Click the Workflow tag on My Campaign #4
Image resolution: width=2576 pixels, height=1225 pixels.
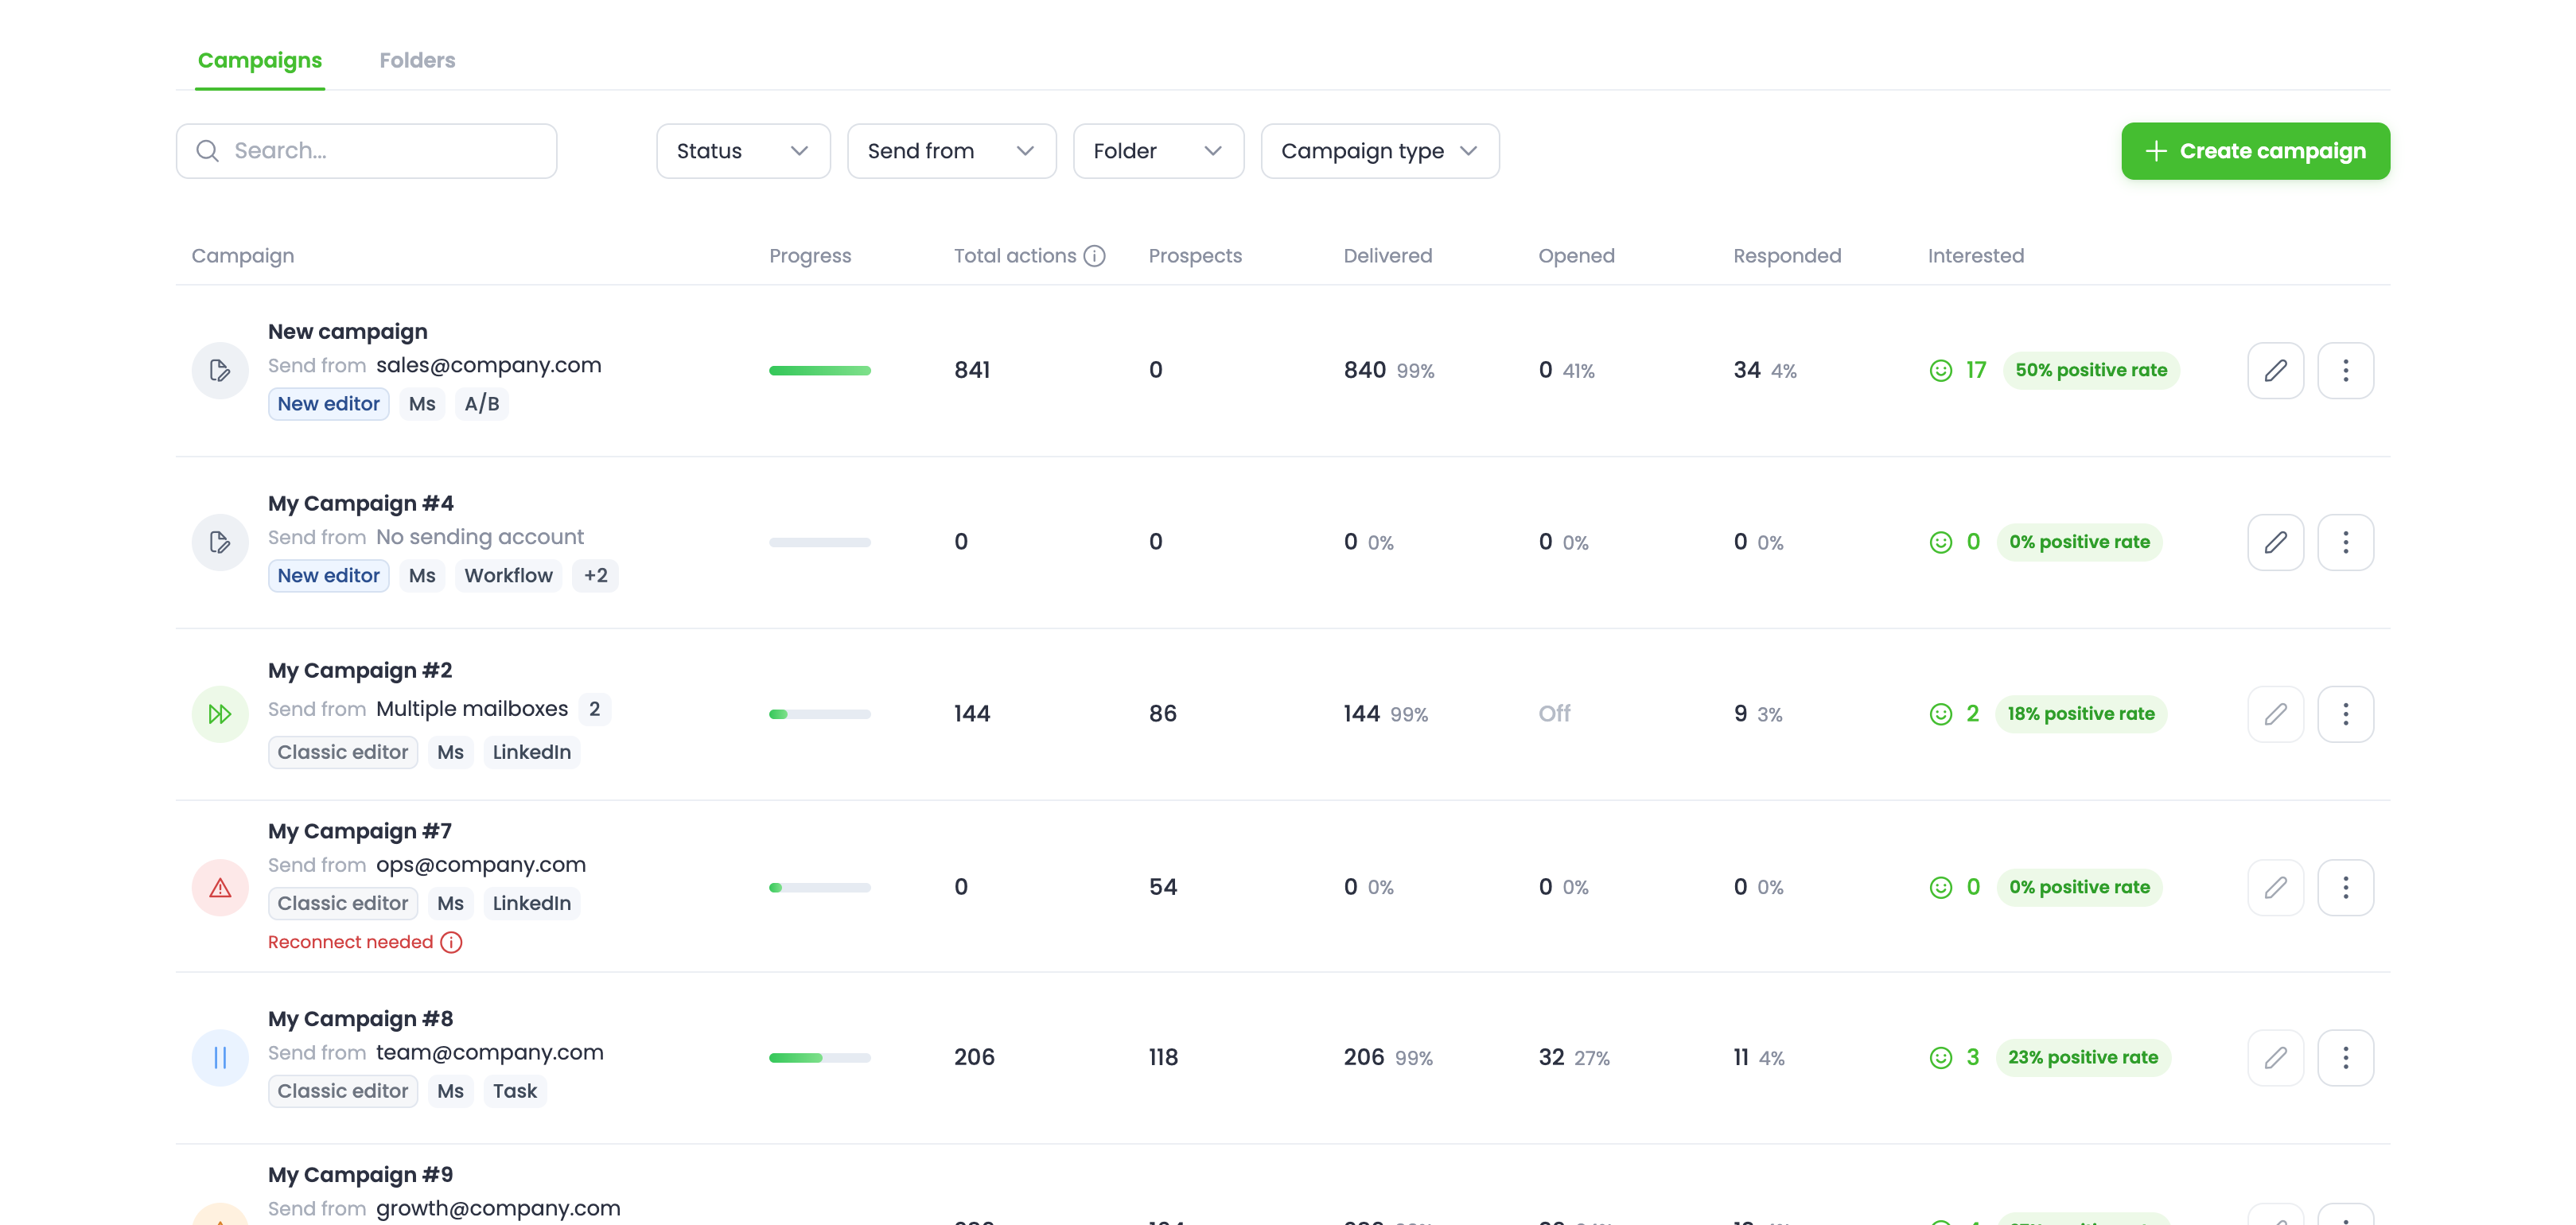(x=508, y=576)
